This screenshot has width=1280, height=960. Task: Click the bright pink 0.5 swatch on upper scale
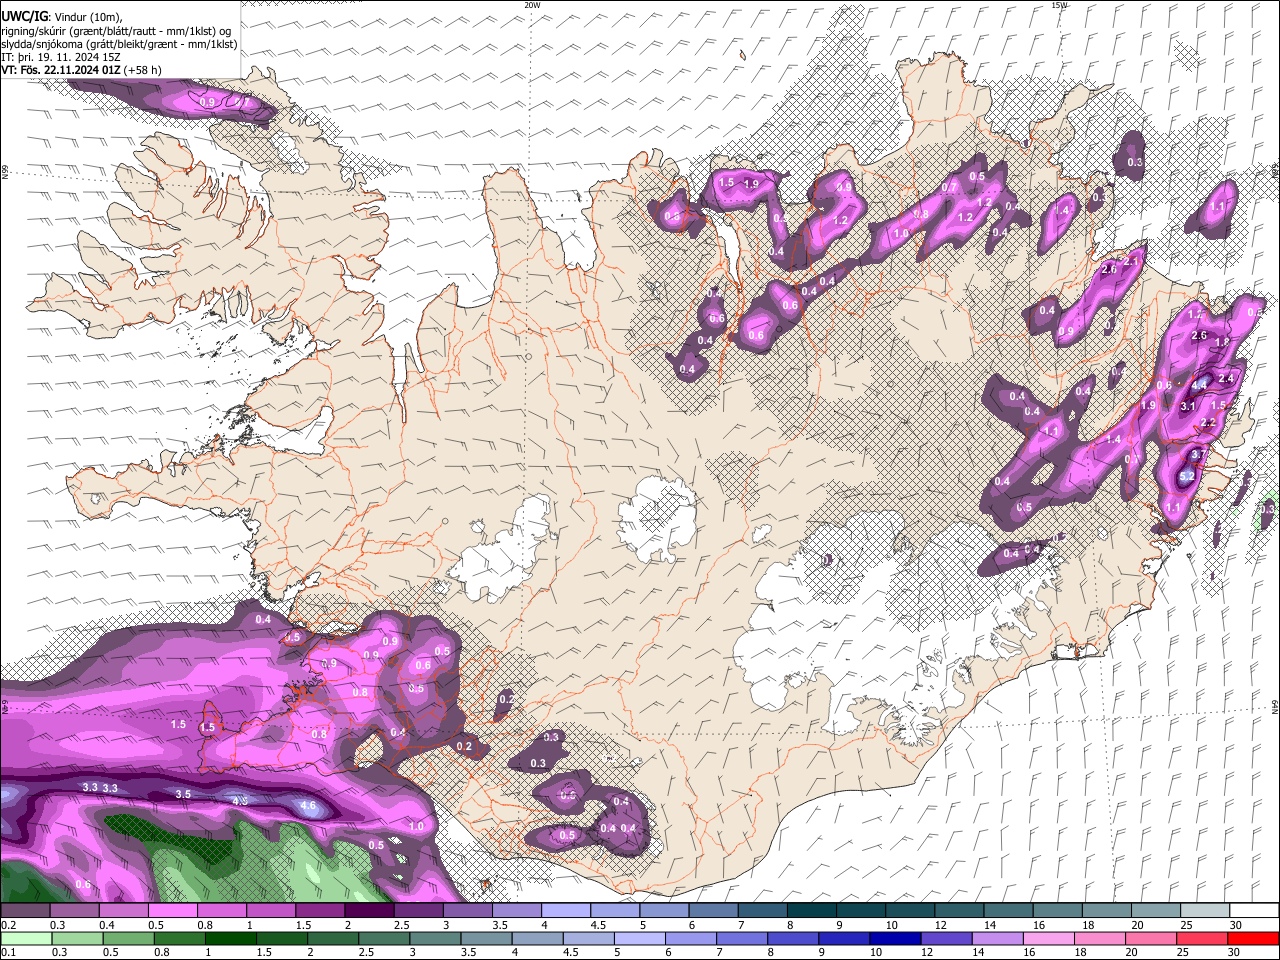point(172,911)
